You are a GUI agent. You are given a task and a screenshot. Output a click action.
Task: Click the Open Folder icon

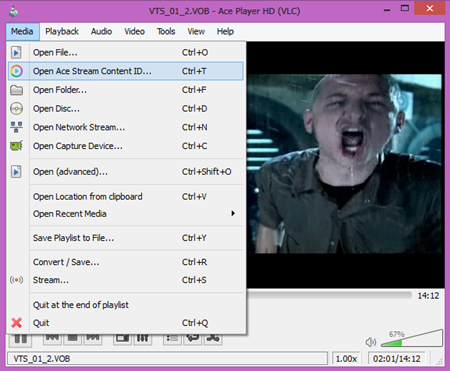coord(16,90)
